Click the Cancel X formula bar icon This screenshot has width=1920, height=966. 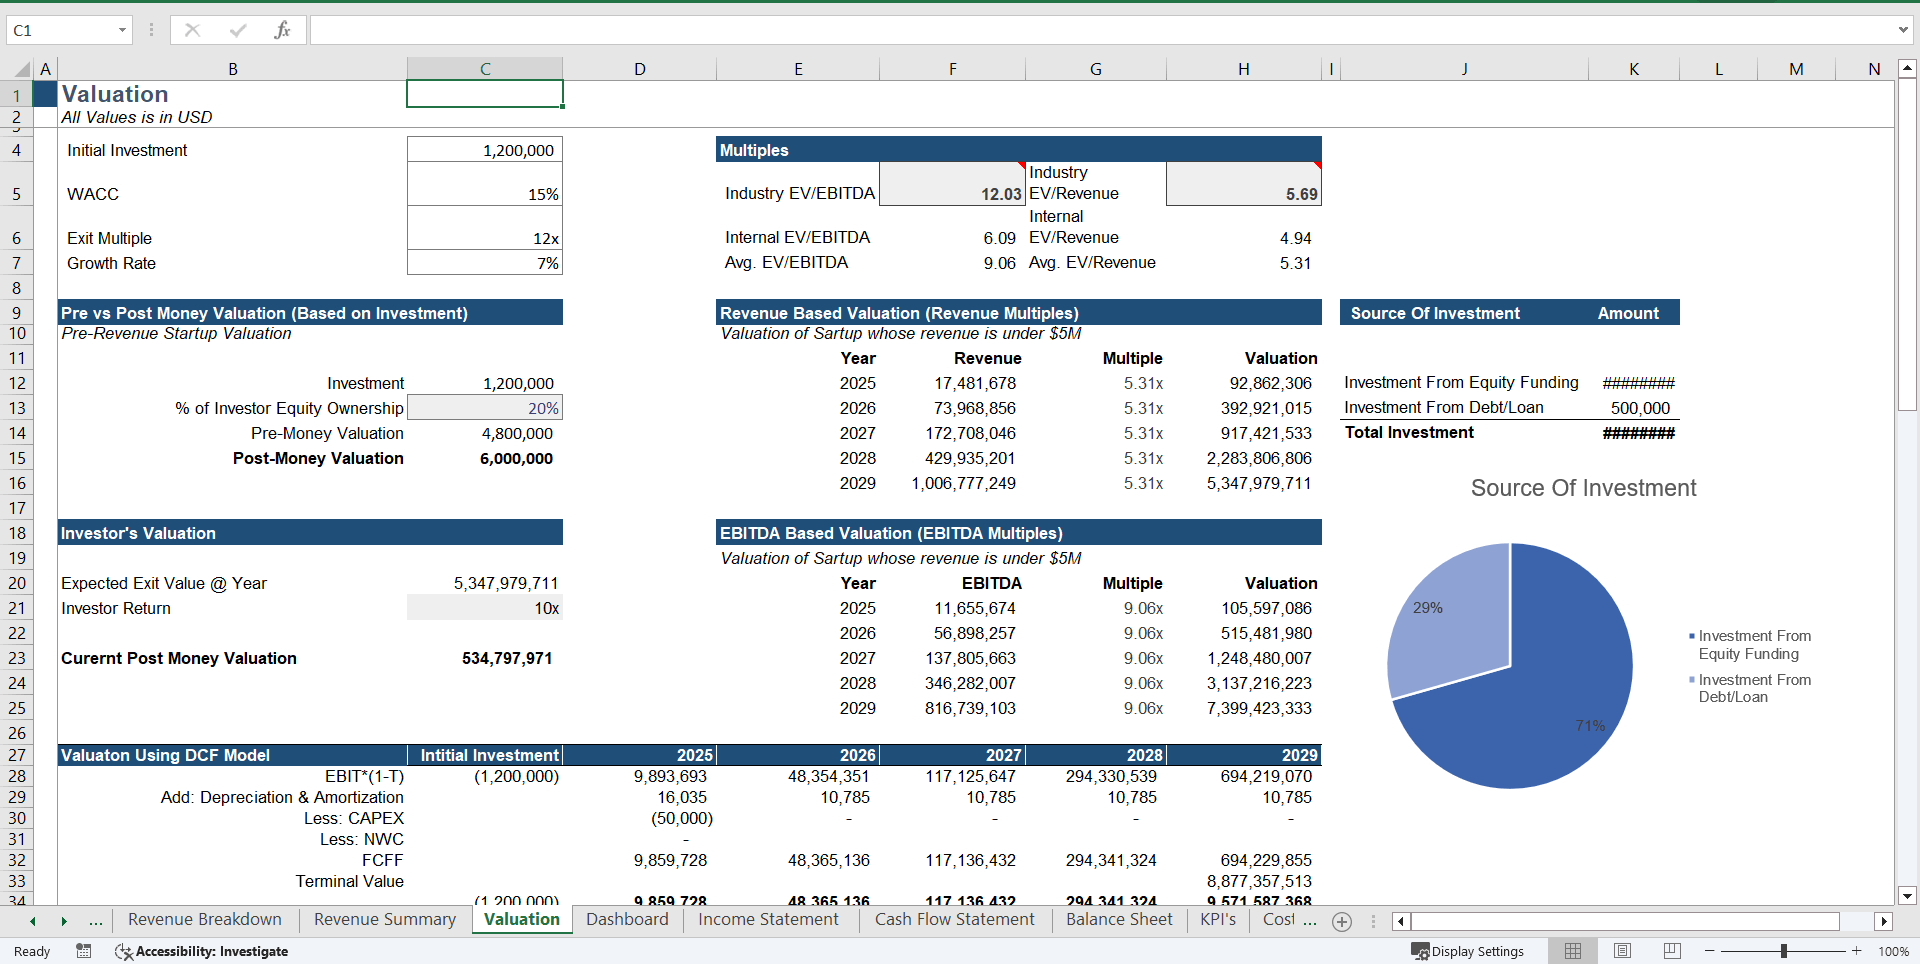[x=193, y=30]
